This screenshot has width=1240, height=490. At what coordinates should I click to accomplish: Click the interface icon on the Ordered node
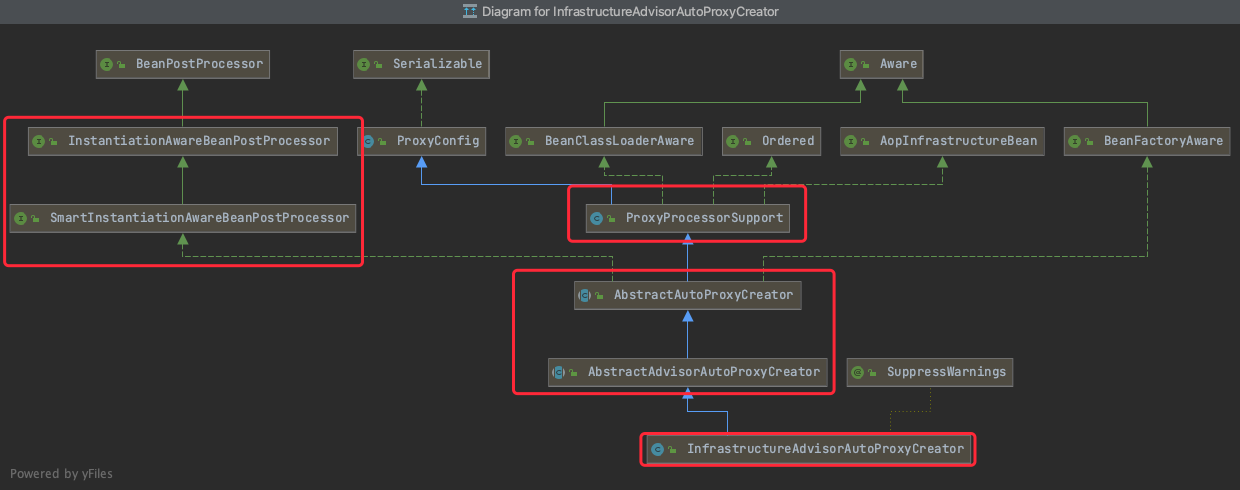[x=733, y=142]
